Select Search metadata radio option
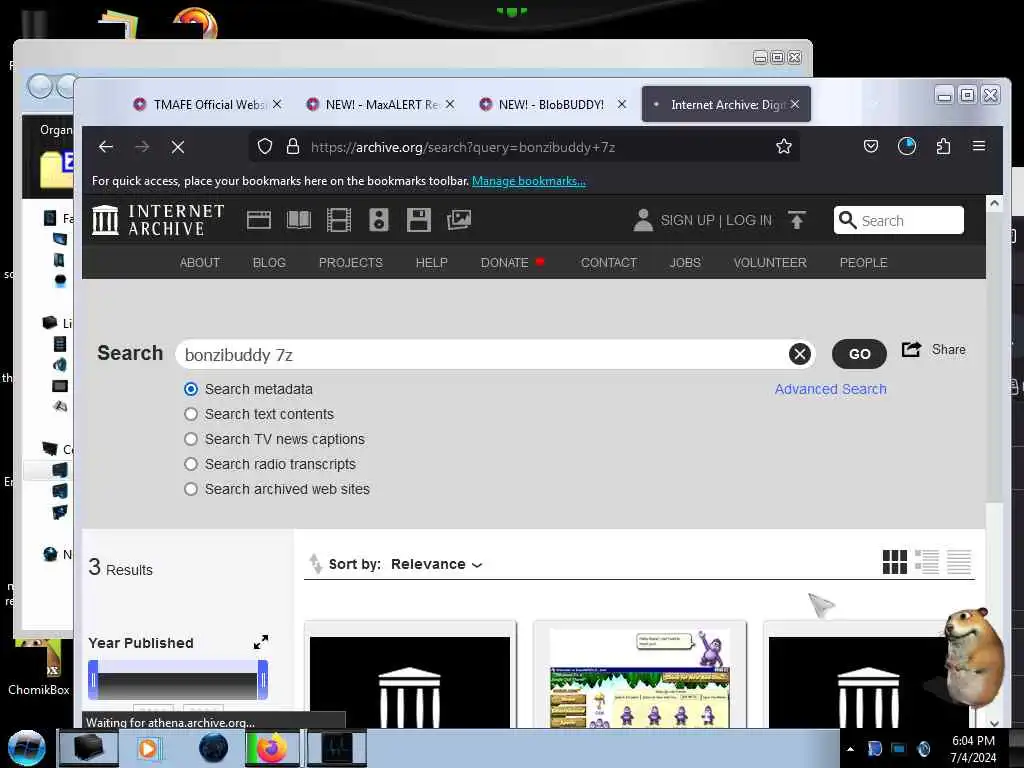Screen dimensions: 1024x768 (191, 389)
